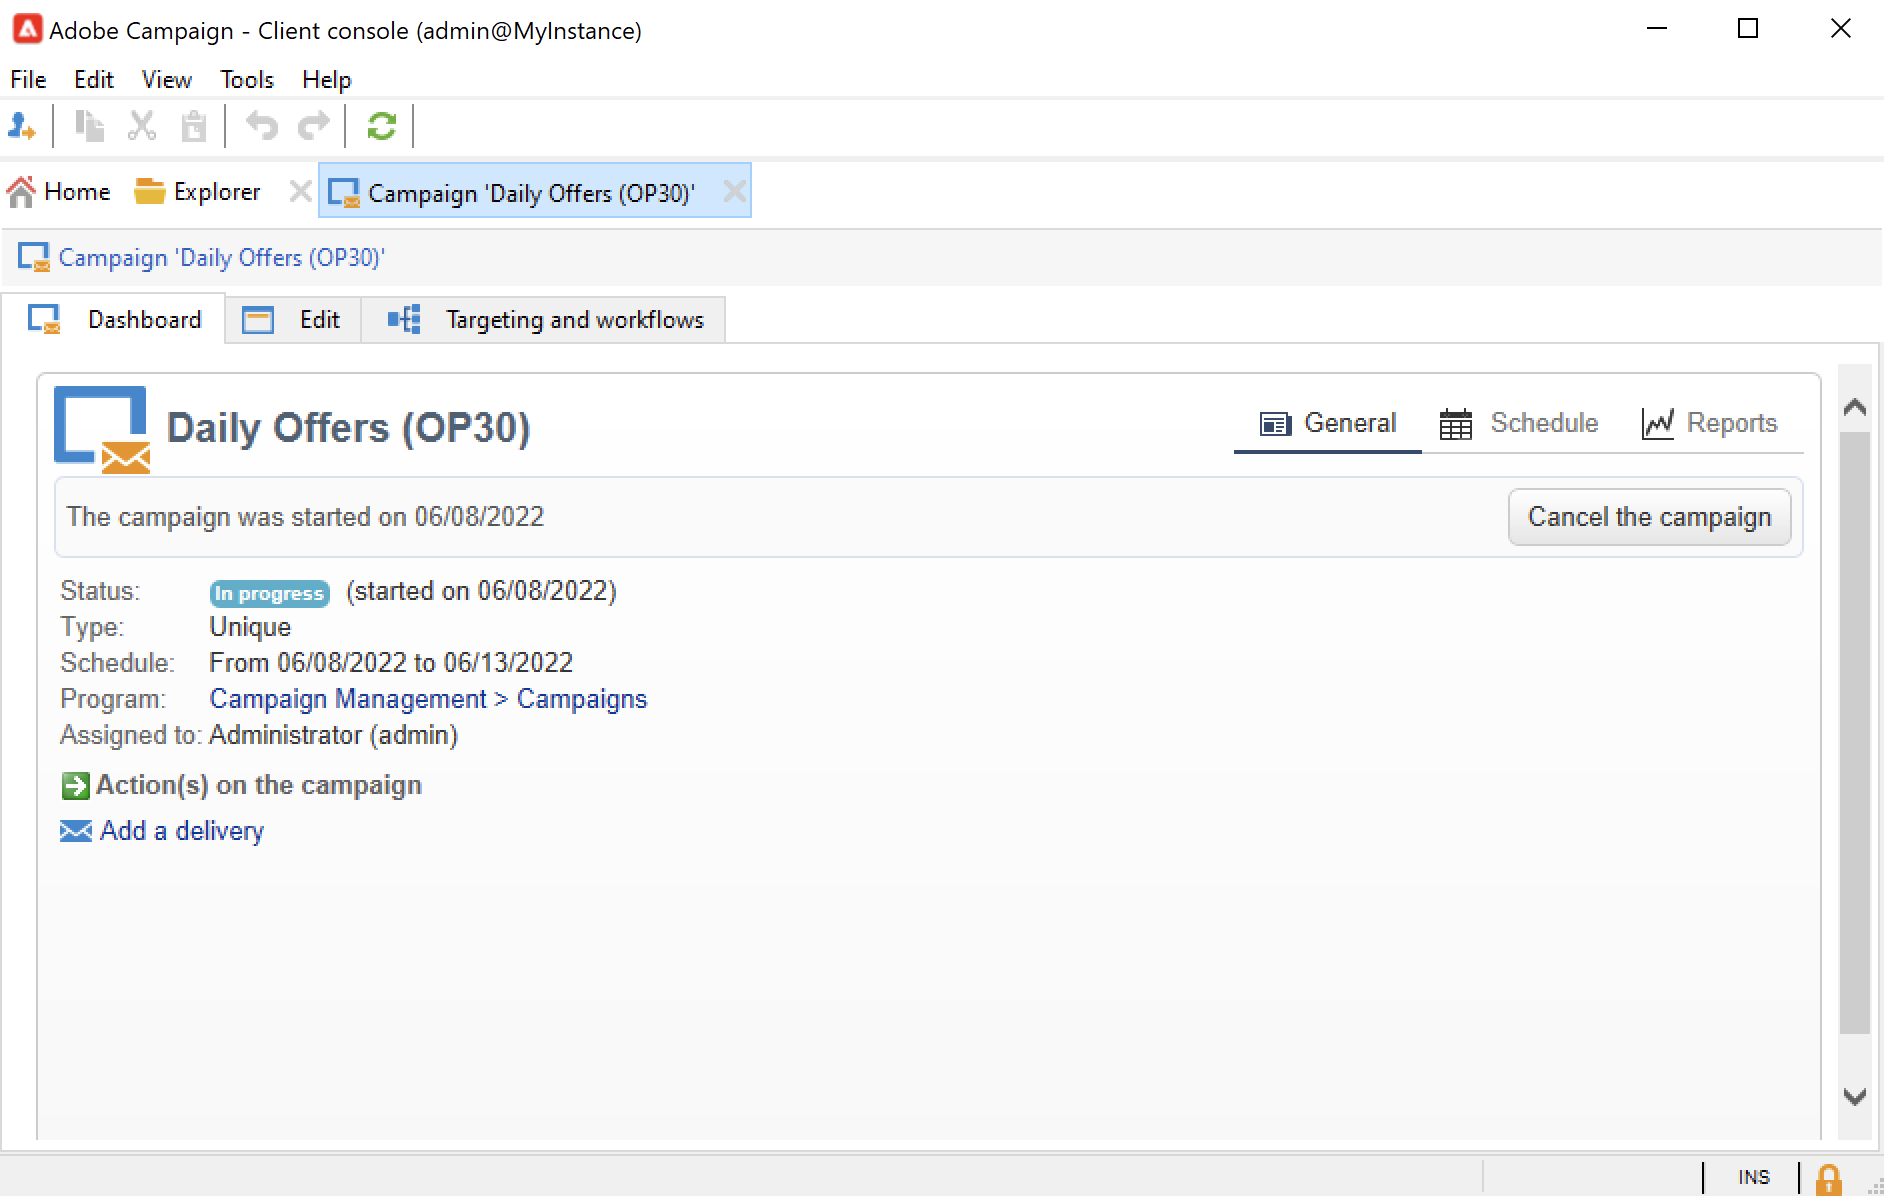
Task: Click the scrollbar up arrow
Action: (1855, 406)
